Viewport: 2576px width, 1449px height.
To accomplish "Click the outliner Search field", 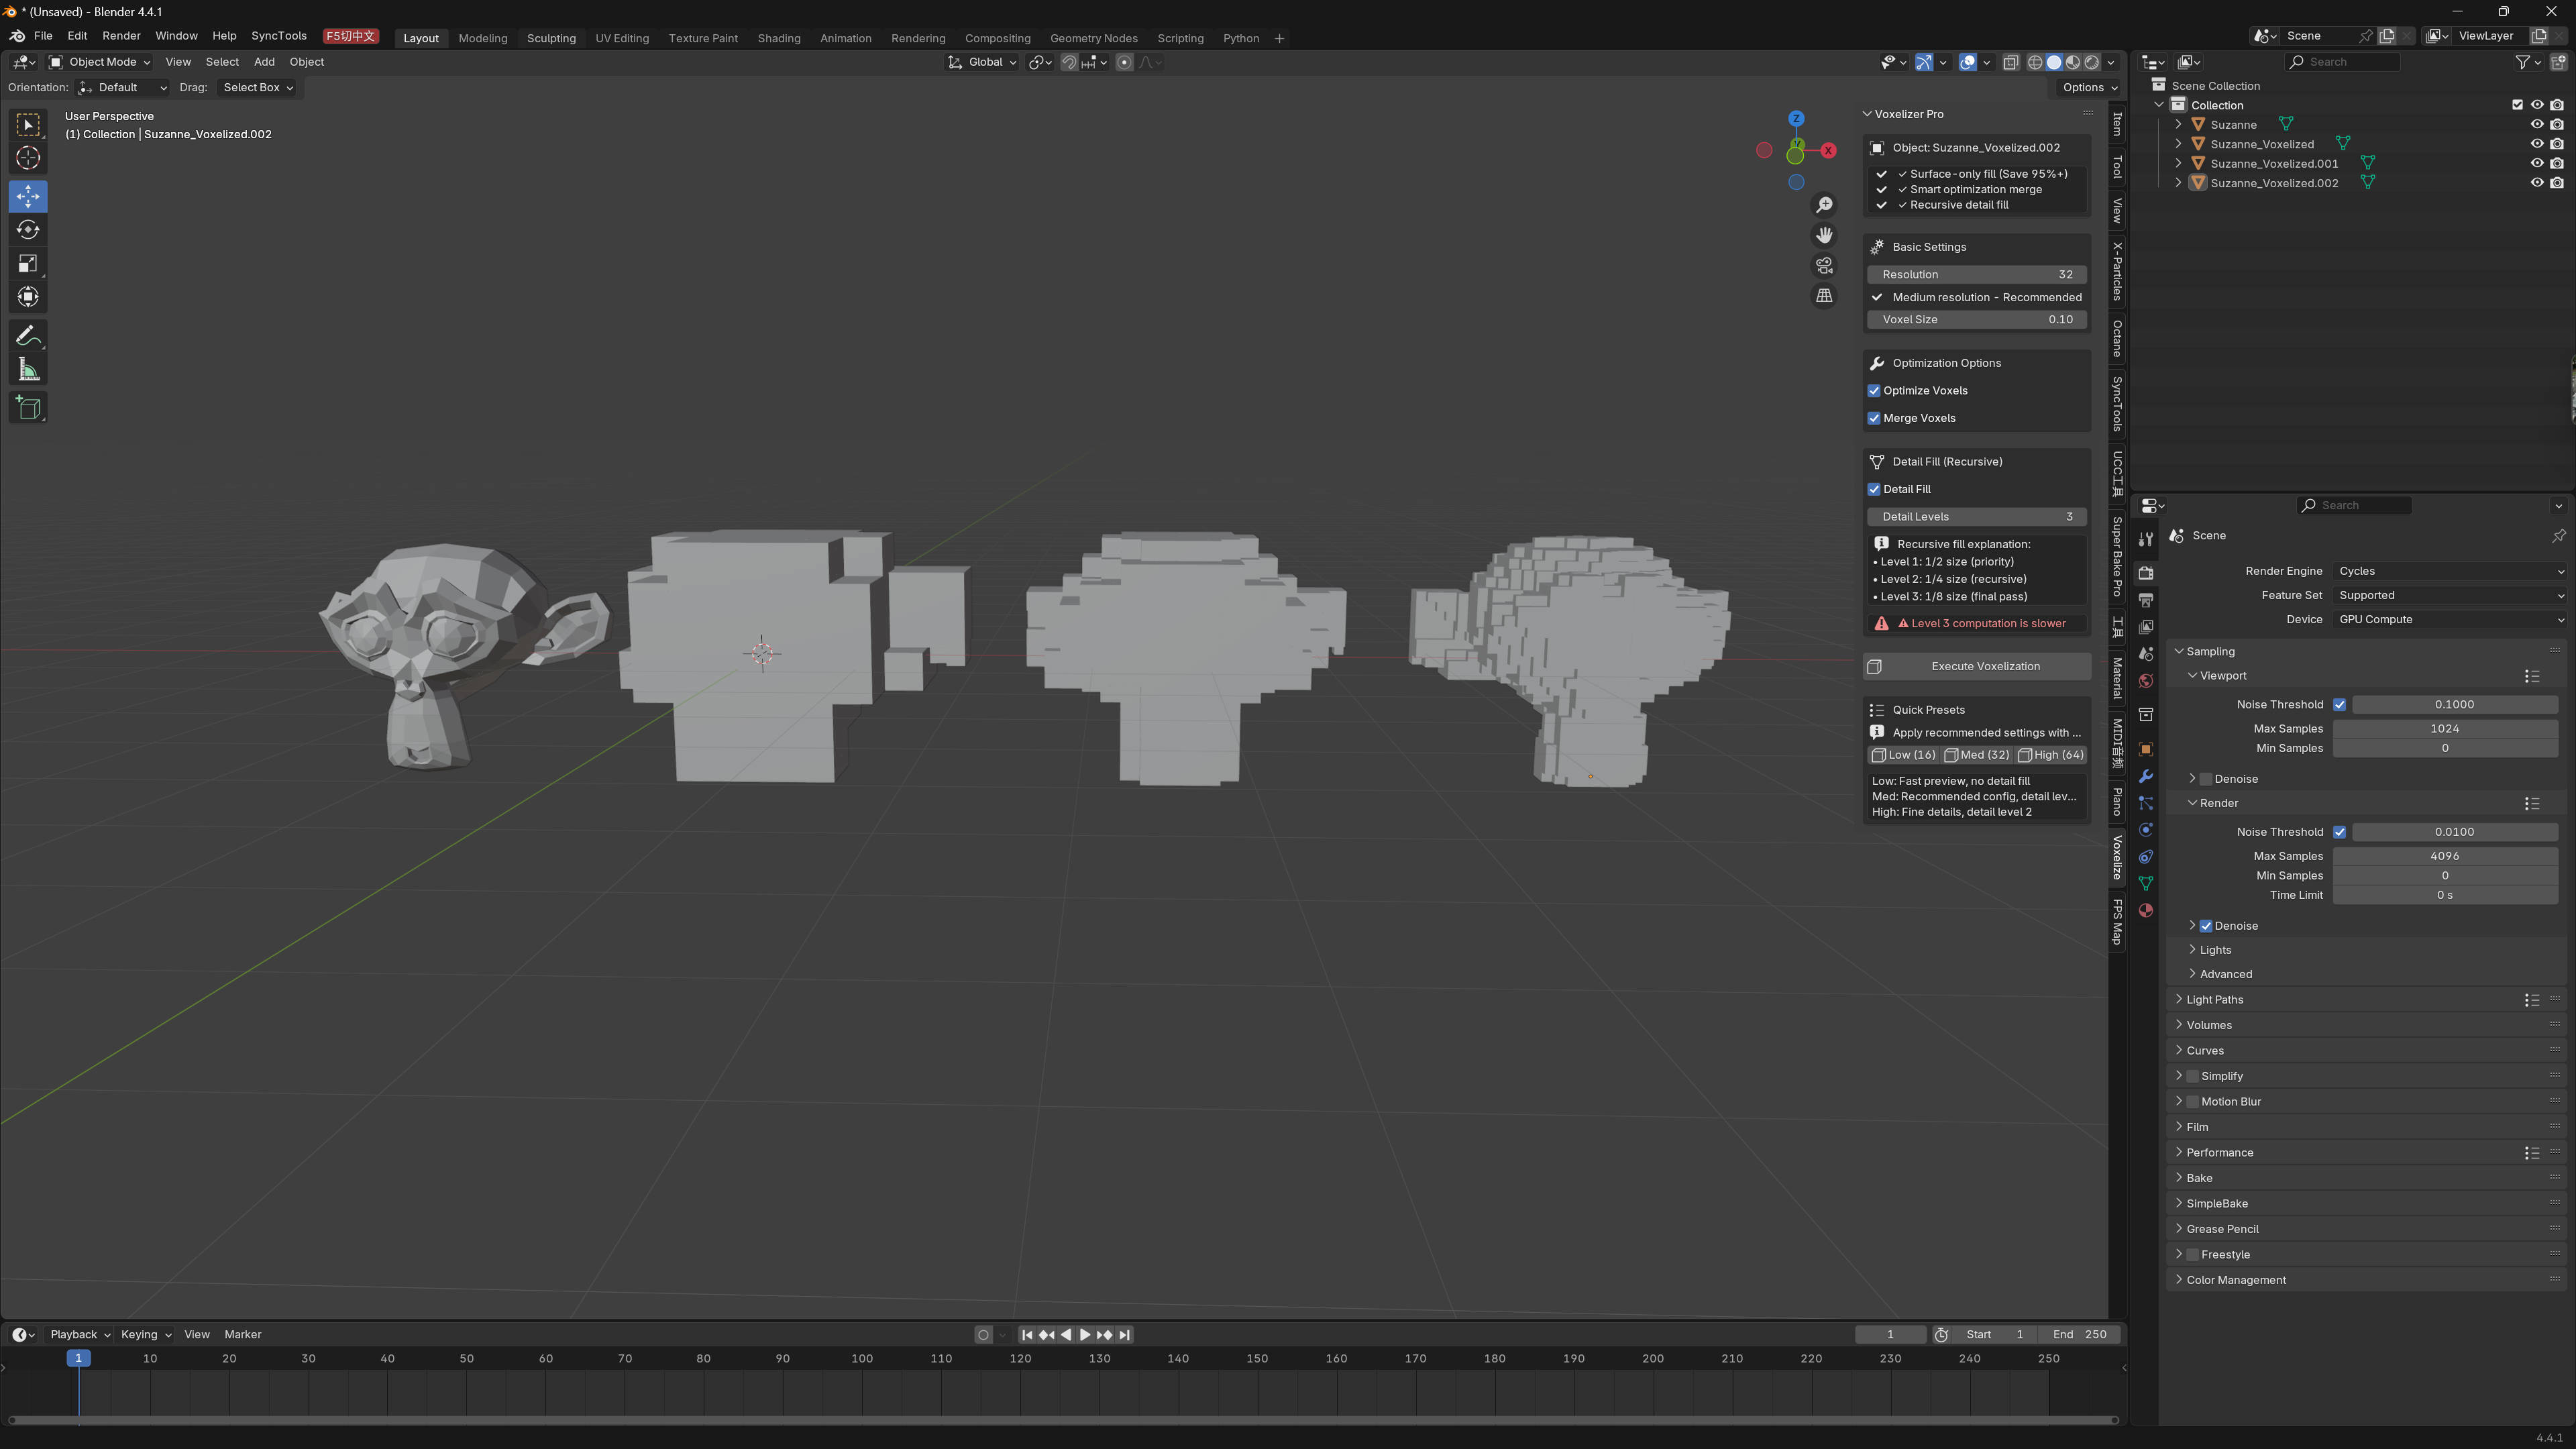I will click(x=2342, y=62).
